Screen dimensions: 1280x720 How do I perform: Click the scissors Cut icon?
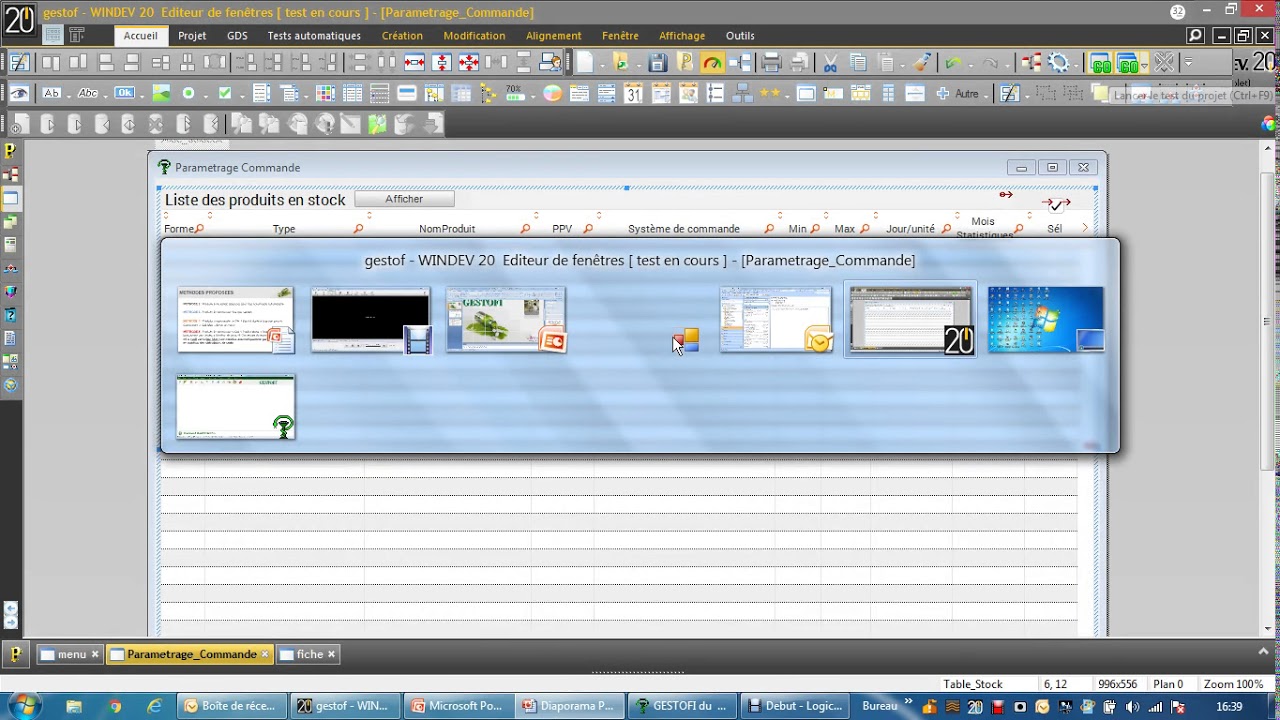(830, 63)
